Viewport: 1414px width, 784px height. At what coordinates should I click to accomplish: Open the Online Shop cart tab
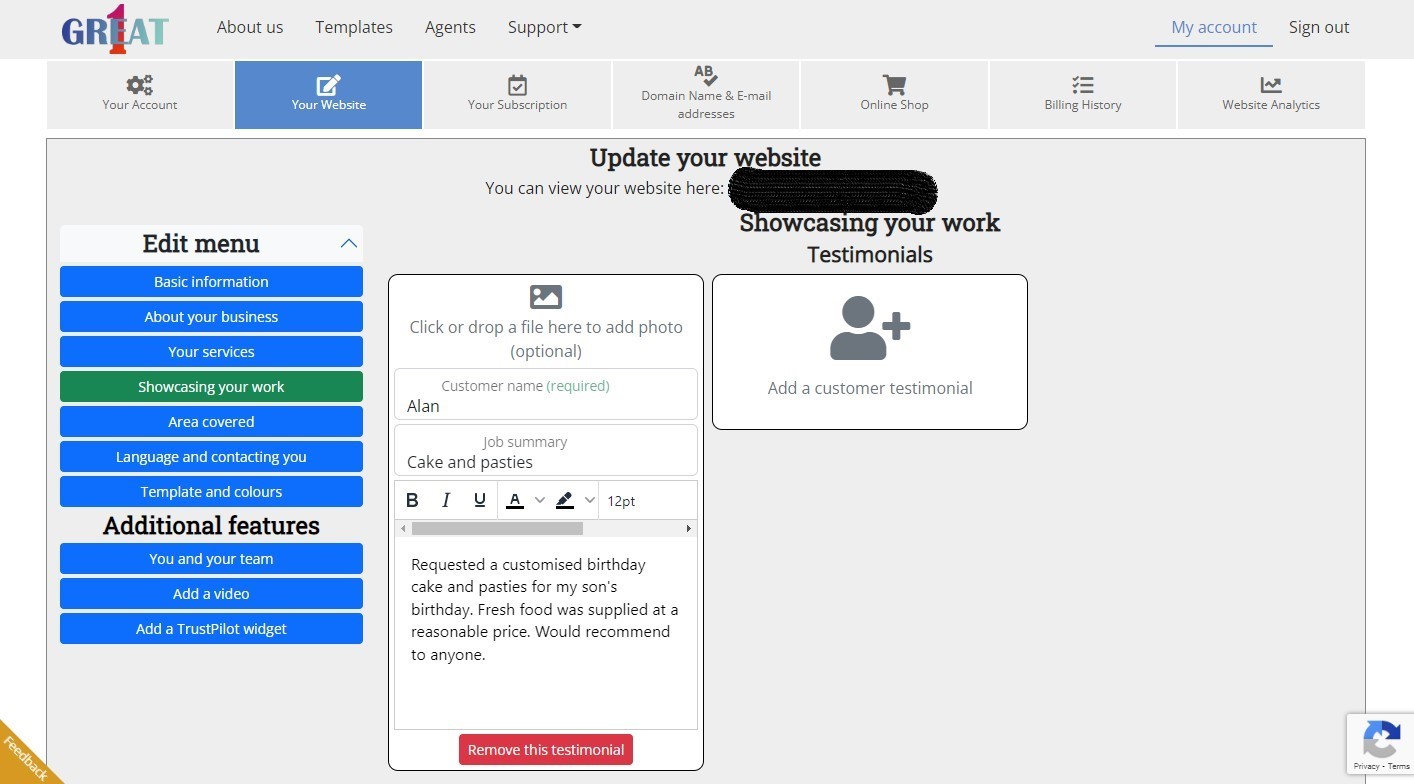894,95
